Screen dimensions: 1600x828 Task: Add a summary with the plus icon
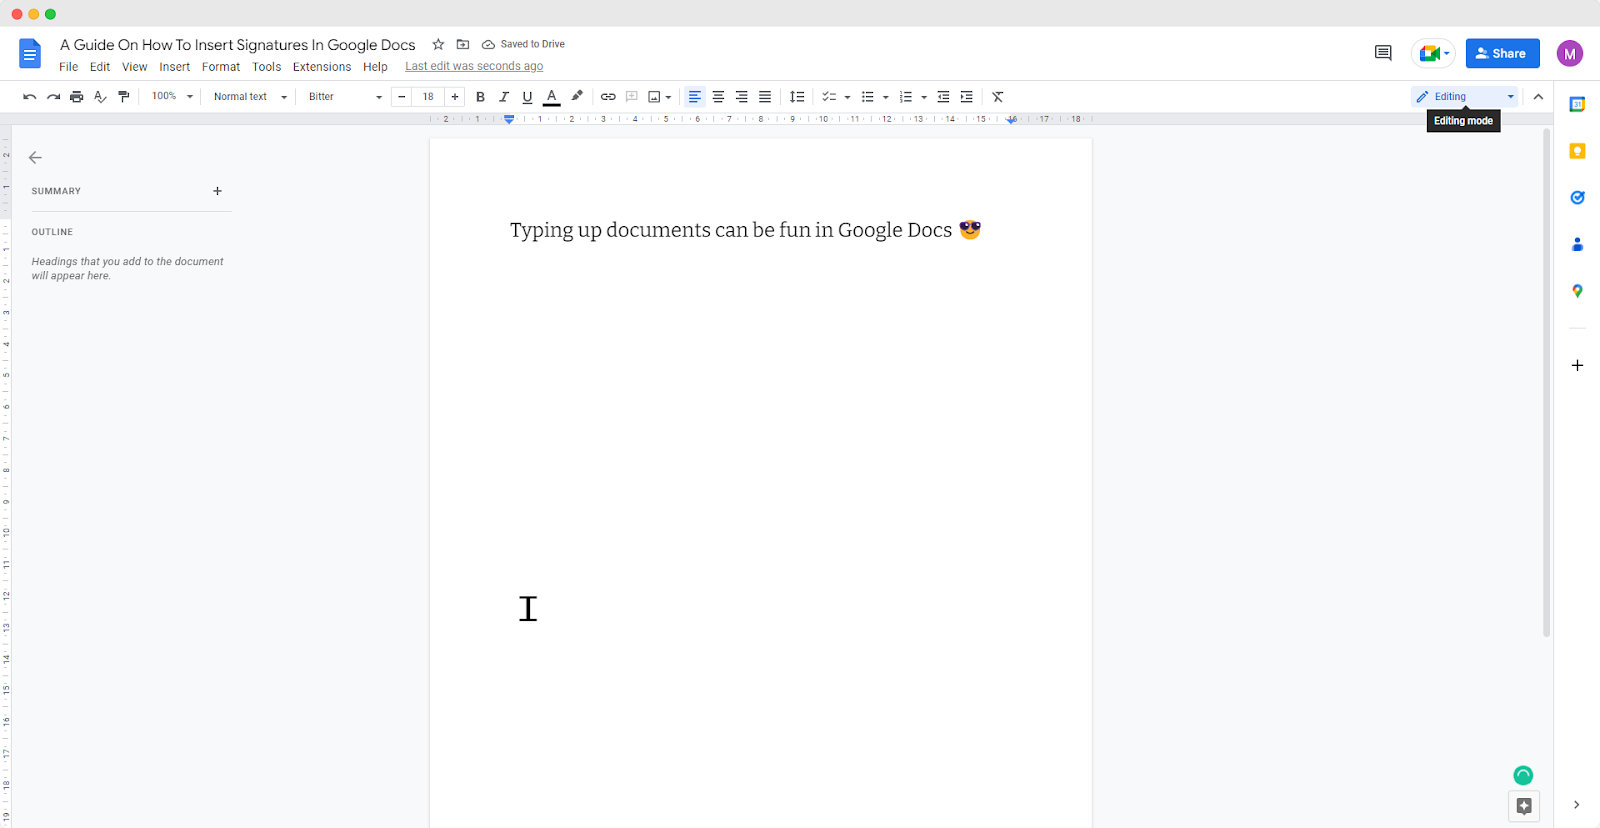tap(217, 191)
